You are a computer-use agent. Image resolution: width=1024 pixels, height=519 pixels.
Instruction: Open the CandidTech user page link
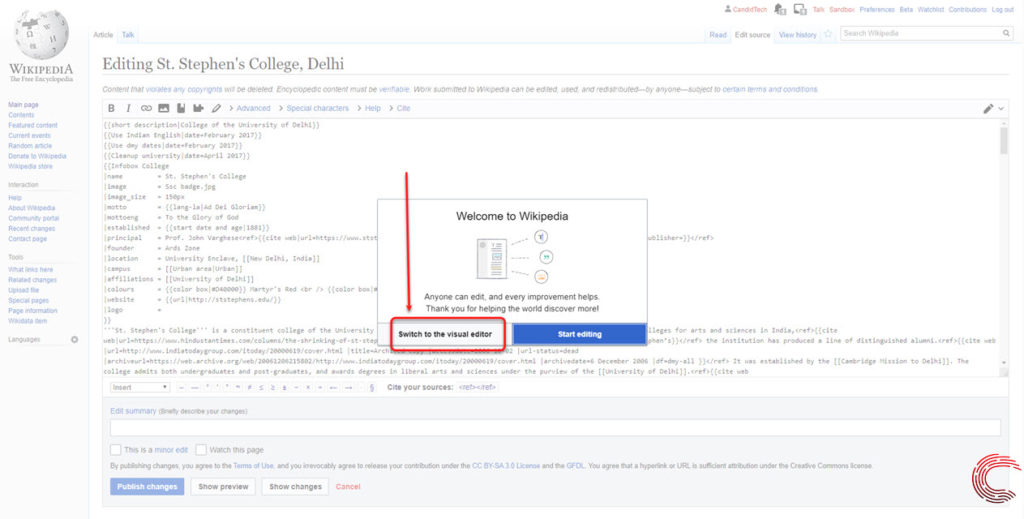pos(750,10)
